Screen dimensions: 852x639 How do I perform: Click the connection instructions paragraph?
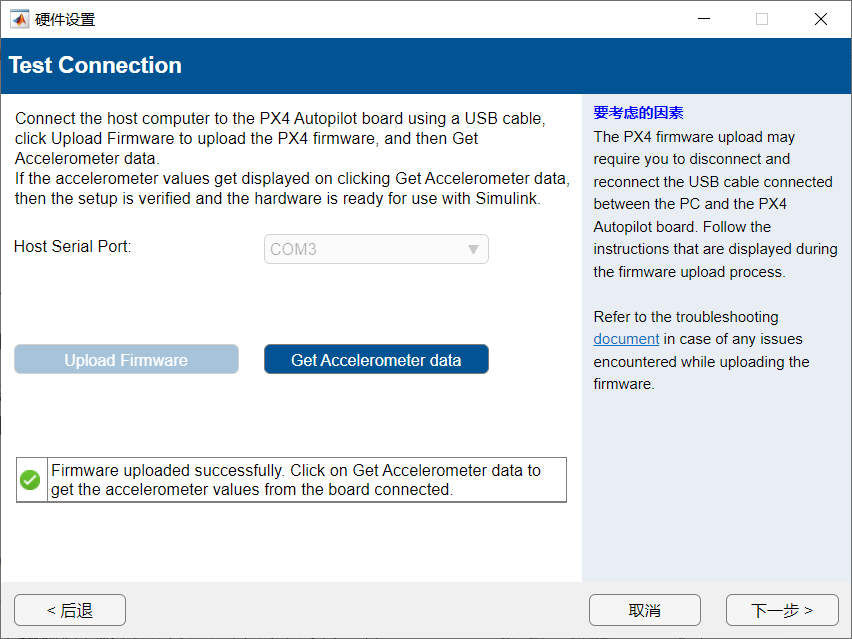click(x=290, y=158)
